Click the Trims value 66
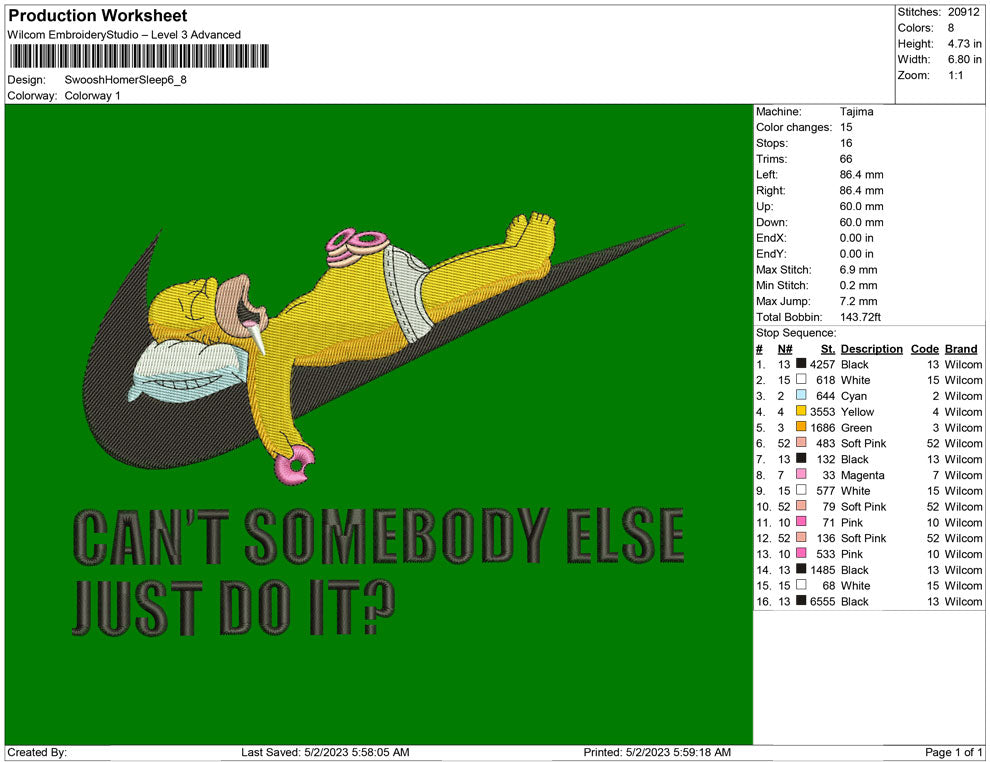This screenshot has height=762, width=990. click(x=846, y=159)
